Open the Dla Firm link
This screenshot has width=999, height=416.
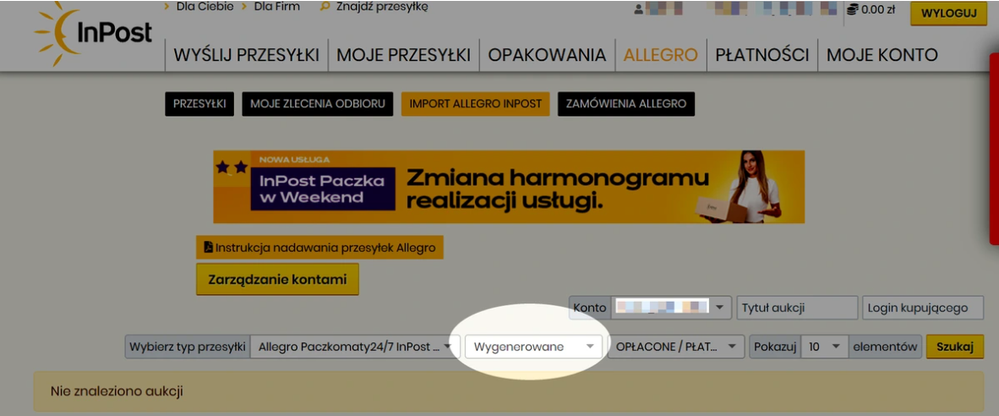tap(277, 7)
